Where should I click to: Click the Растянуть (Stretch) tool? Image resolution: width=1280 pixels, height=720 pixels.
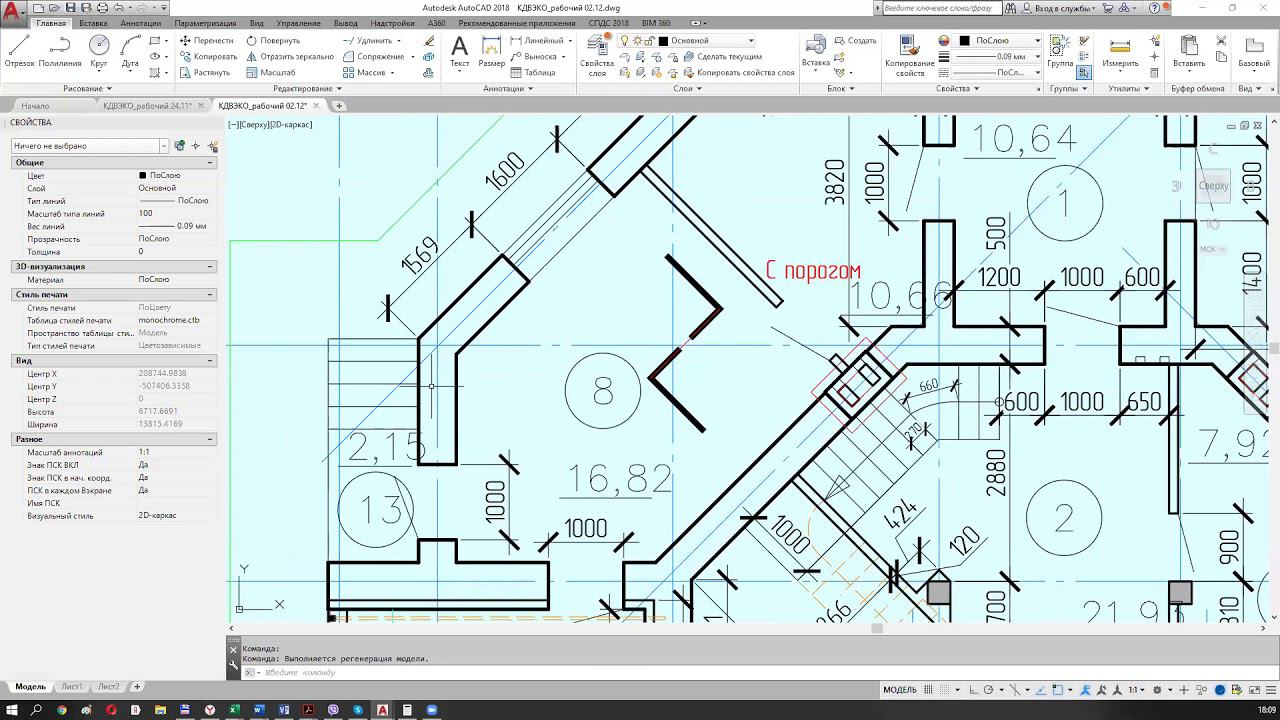205,73
